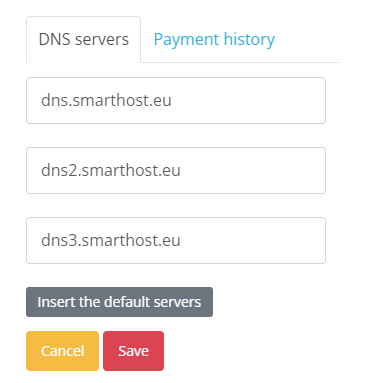Click inside the dns2 nameserver entry

point(176,170)
